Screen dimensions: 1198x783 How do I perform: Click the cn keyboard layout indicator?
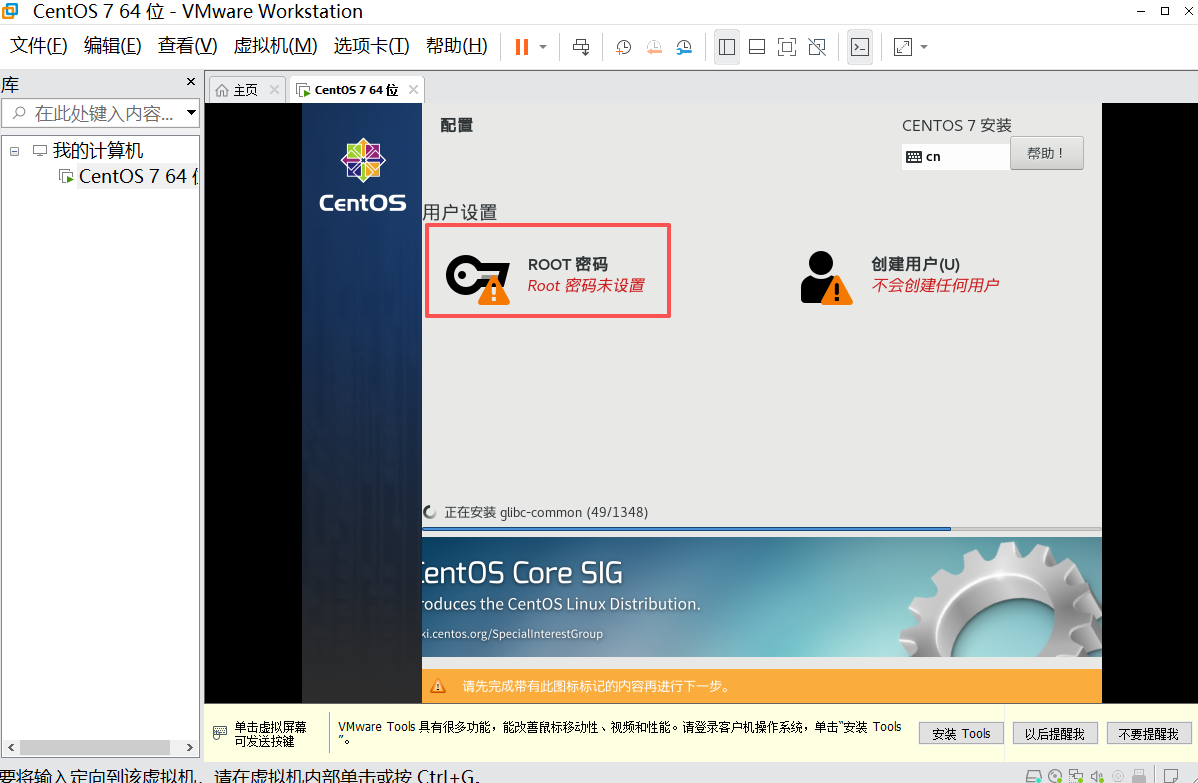pyautogui.click(x=955, y=157)
